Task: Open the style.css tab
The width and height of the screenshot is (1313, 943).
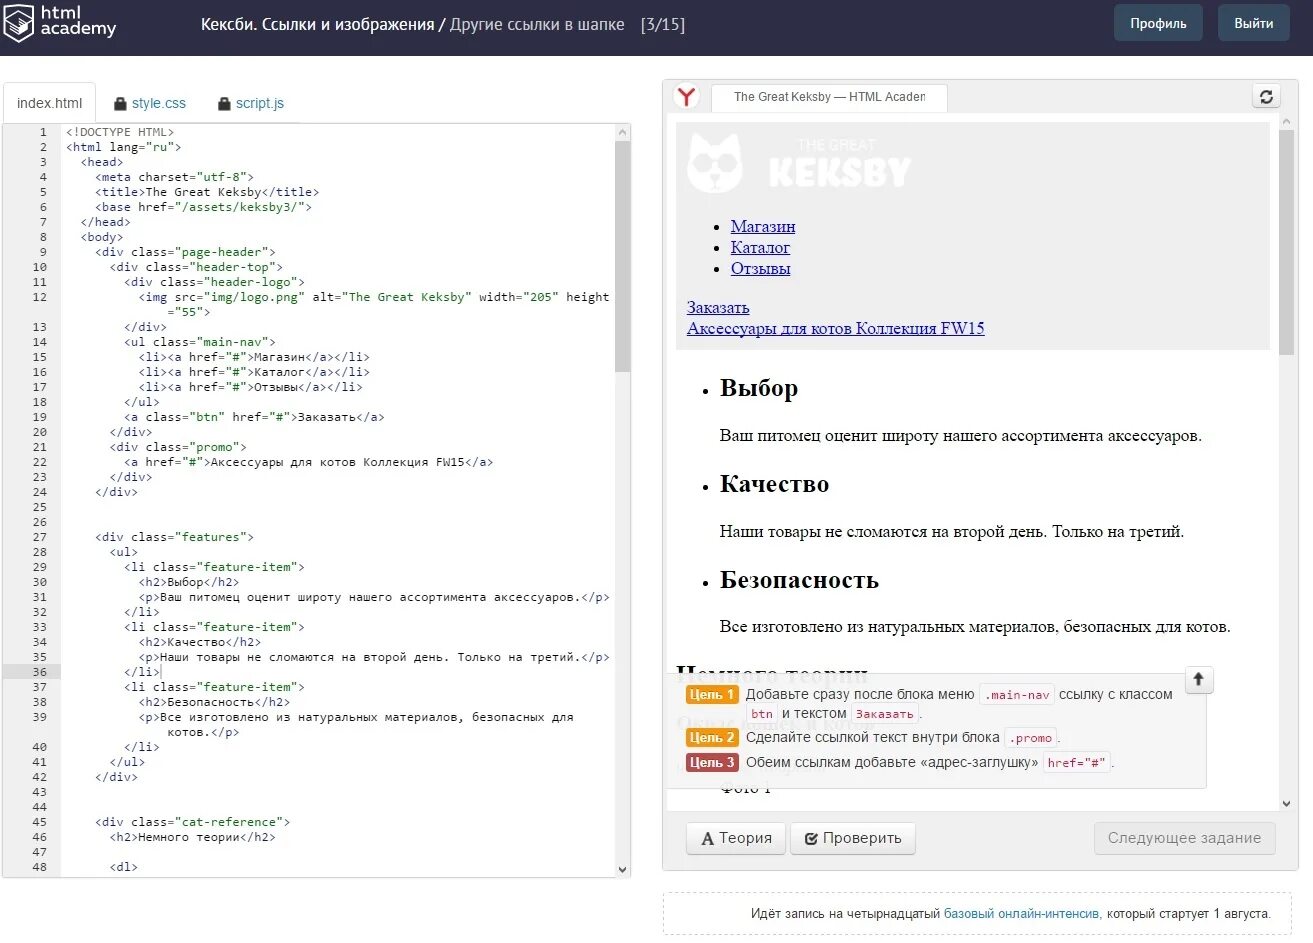Action: 149,103
